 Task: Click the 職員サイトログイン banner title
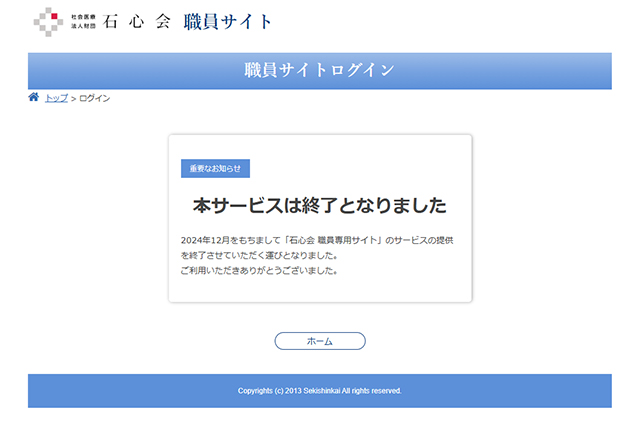point(319,70)
